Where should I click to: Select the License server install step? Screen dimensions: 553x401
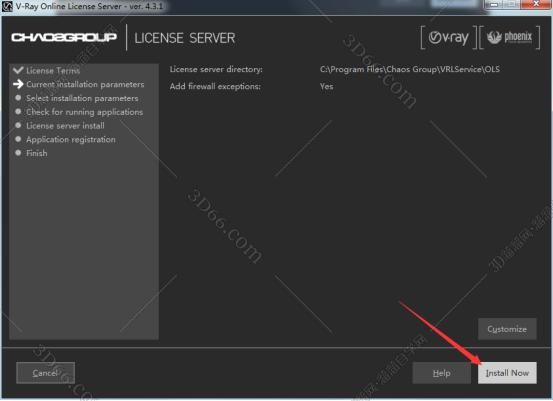65,126
